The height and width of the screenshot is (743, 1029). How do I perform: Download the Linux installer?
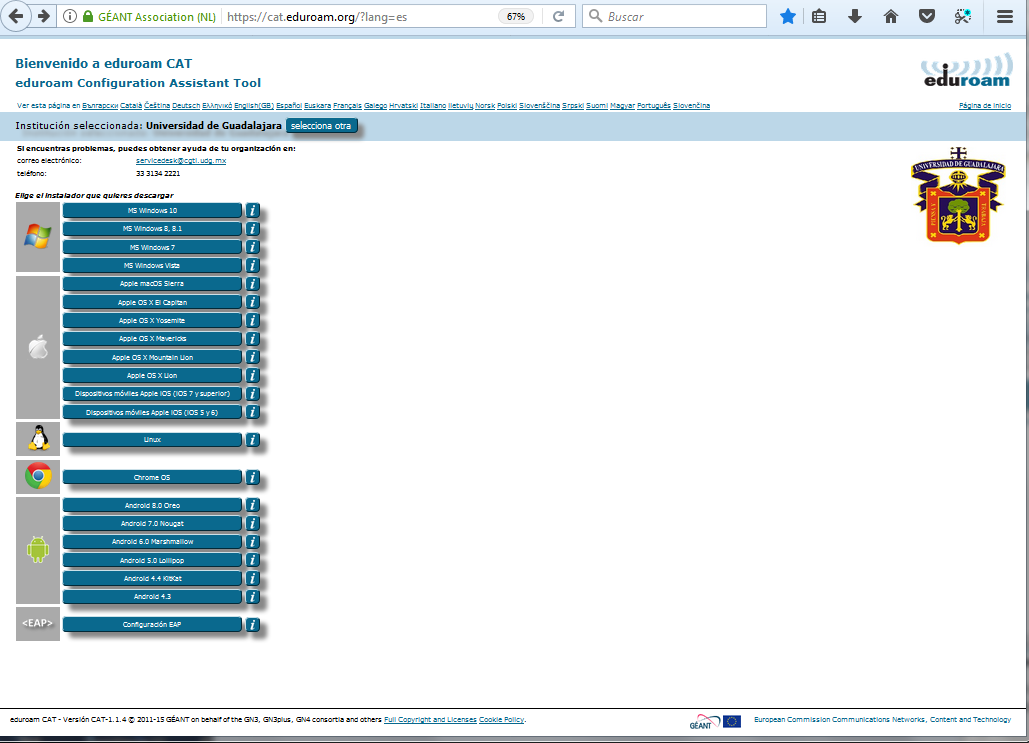click(152, 440)
